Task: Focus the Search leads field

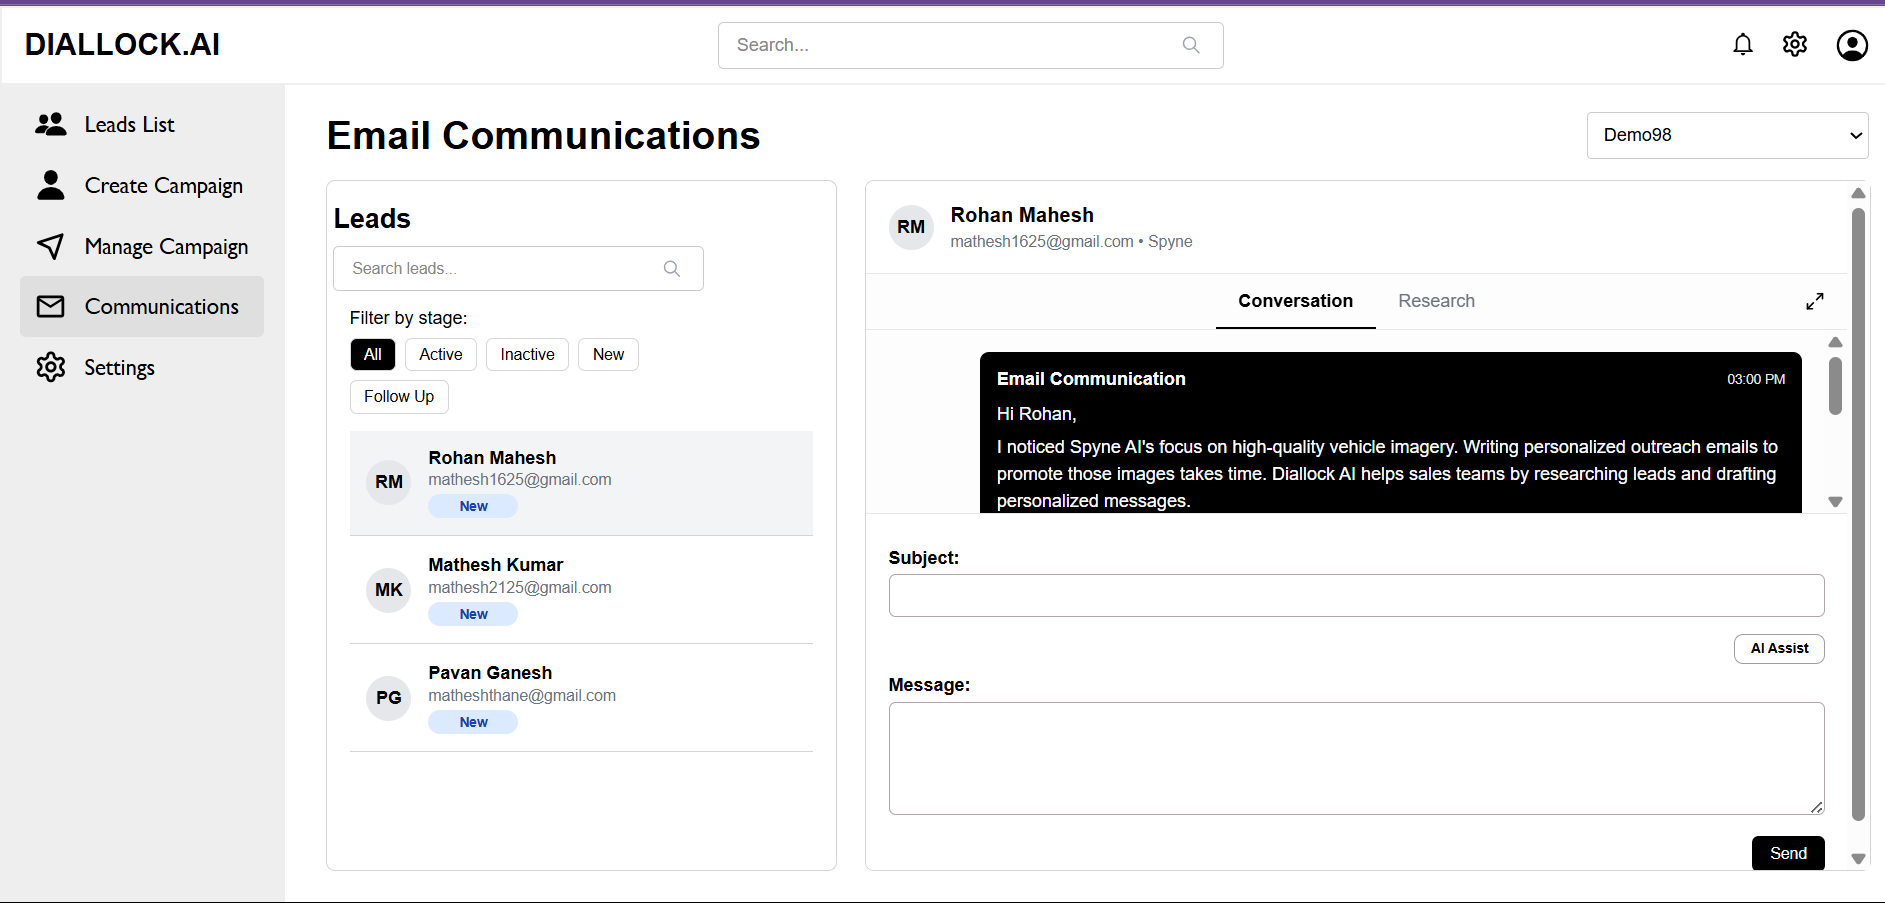Action: tap(518, 269)
